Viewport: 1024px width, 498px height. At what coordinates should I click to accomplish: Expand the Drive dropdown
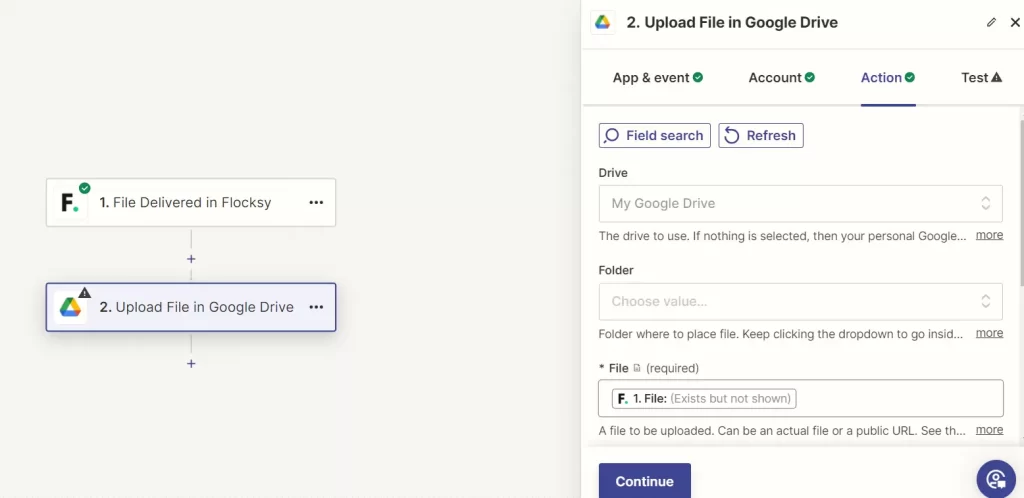pyautogui.click(x=800, y=203)
